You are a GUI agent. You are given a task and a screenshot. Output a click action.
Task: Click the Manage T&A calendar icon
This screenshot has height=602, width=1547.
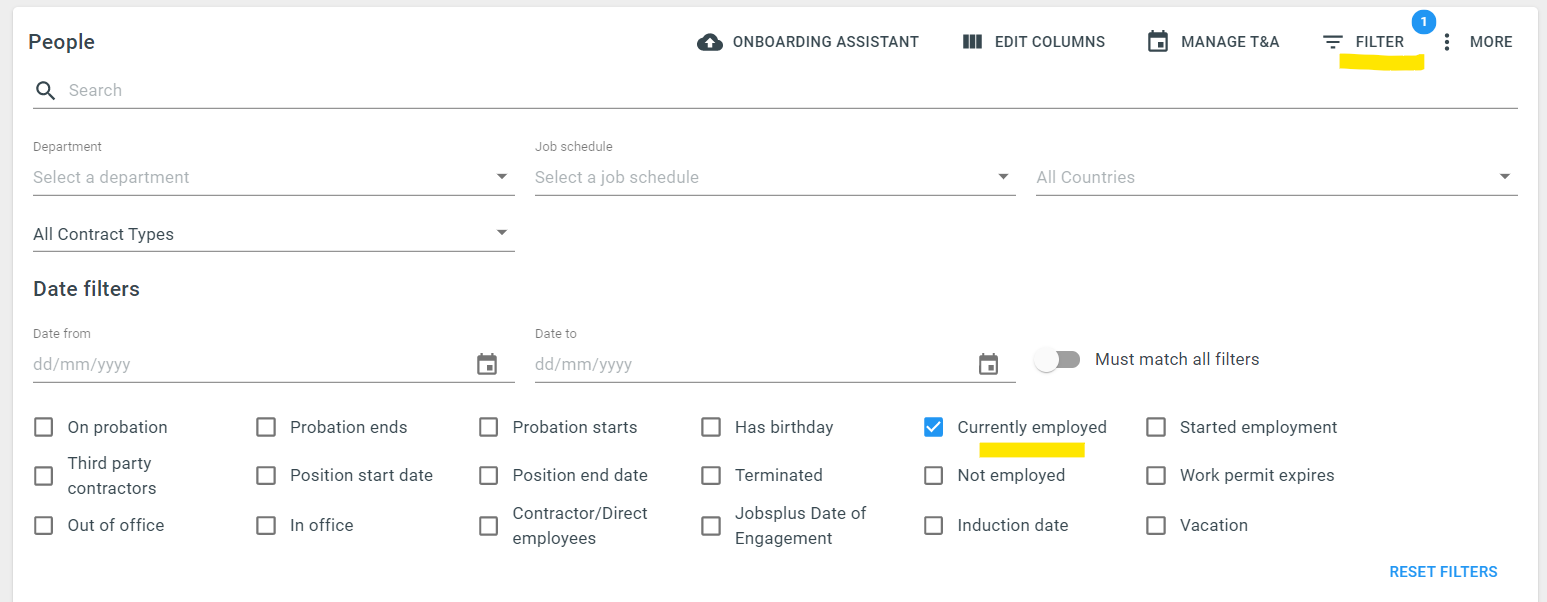(1158, 42)
